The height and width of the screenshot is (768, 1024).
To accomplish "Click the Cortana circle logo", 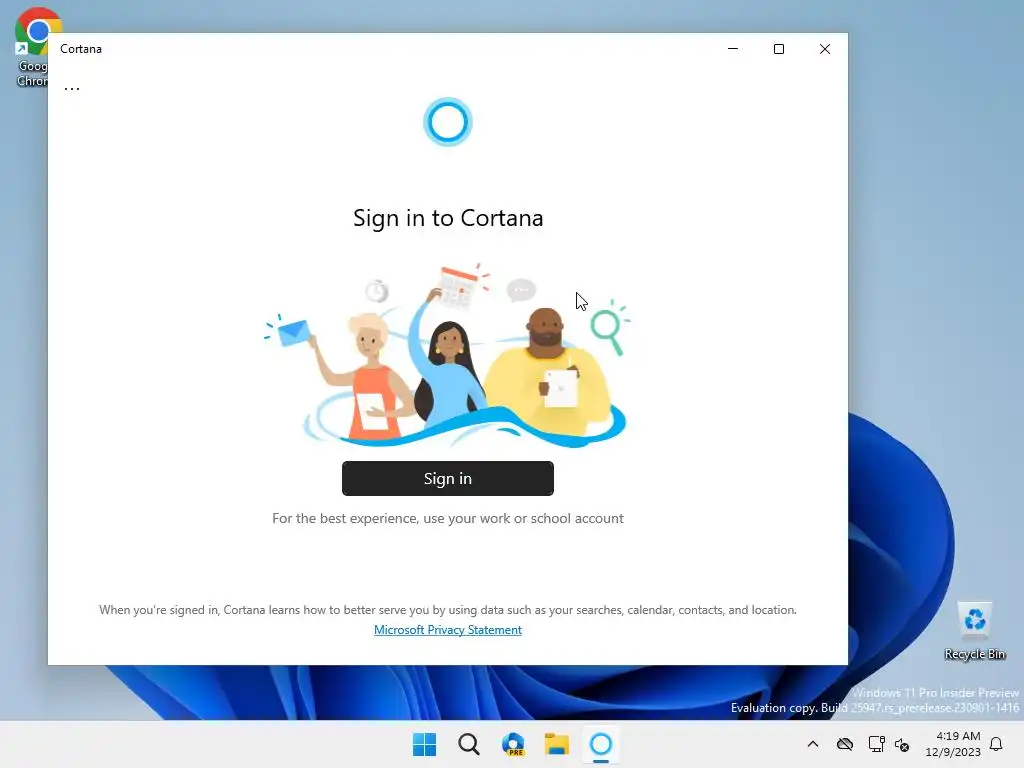I will (447, 122).
